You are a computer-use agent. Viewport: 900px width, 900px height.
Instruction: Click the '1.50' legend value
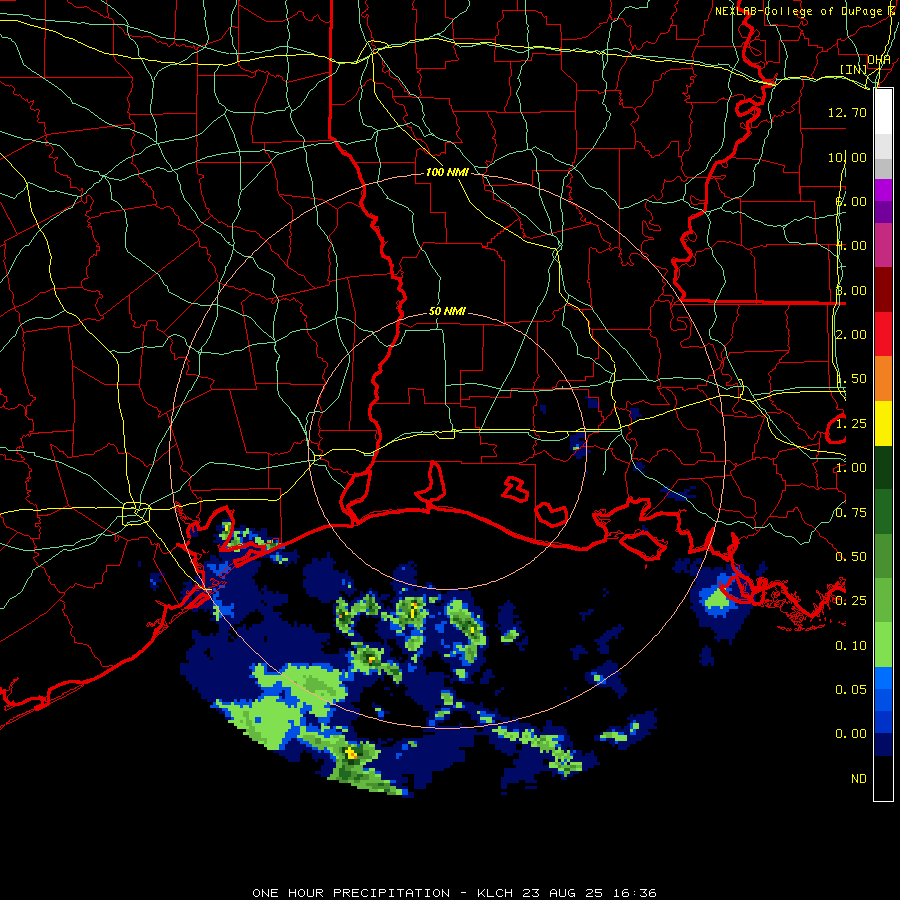[x=851, y=379]
